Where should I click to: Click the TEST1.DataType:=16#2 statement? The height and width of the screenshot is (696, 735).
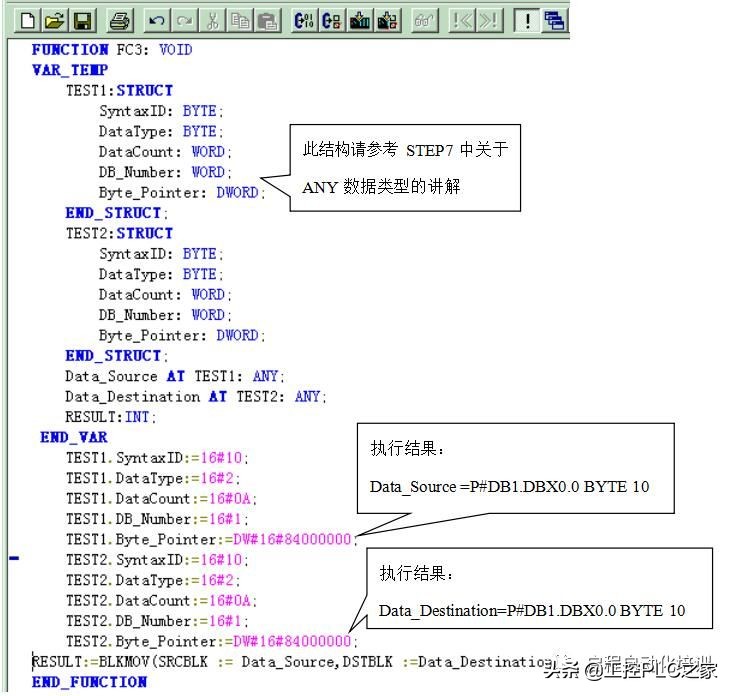(153, 479)
